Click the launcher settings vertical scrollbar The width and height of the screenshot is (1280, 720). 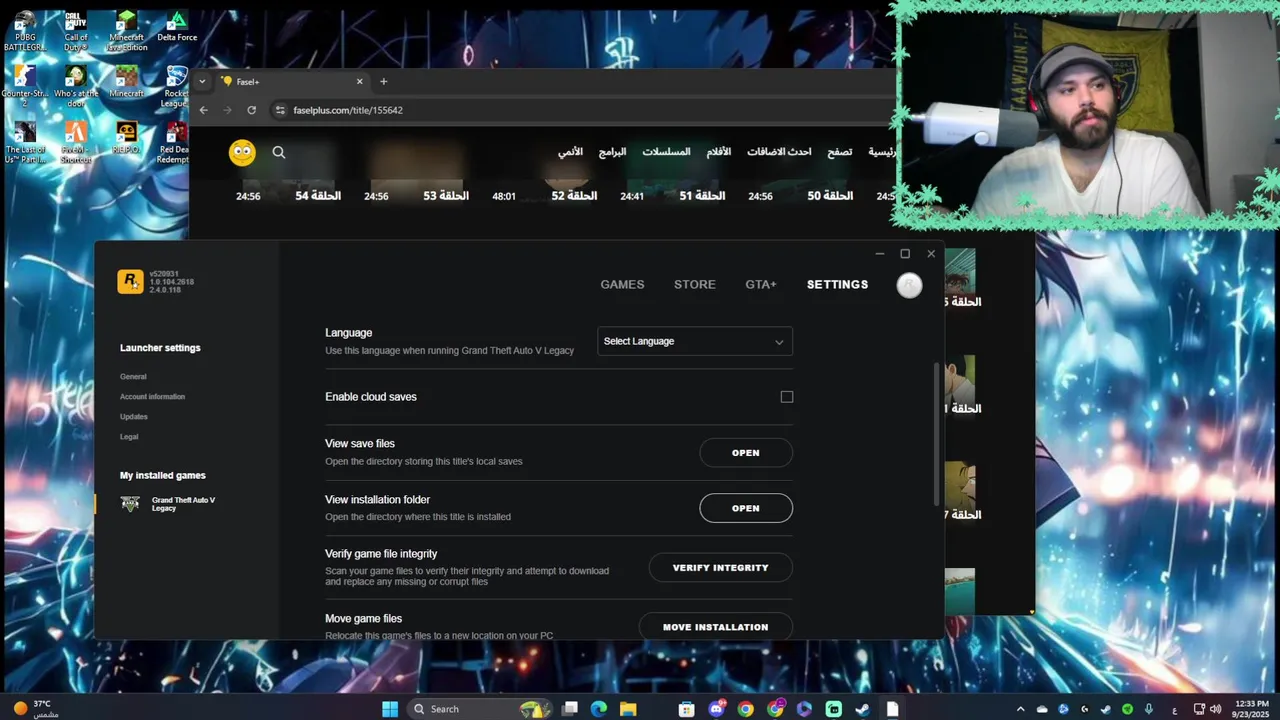click(x=936, y=434)
